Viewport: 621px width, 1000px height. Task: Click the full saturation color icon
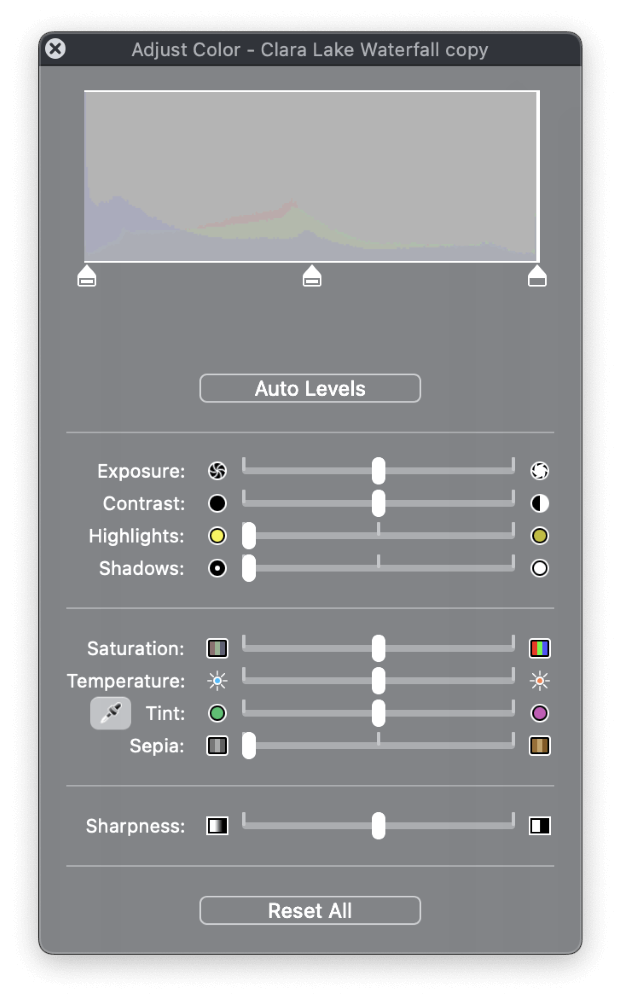click(539, 648)
